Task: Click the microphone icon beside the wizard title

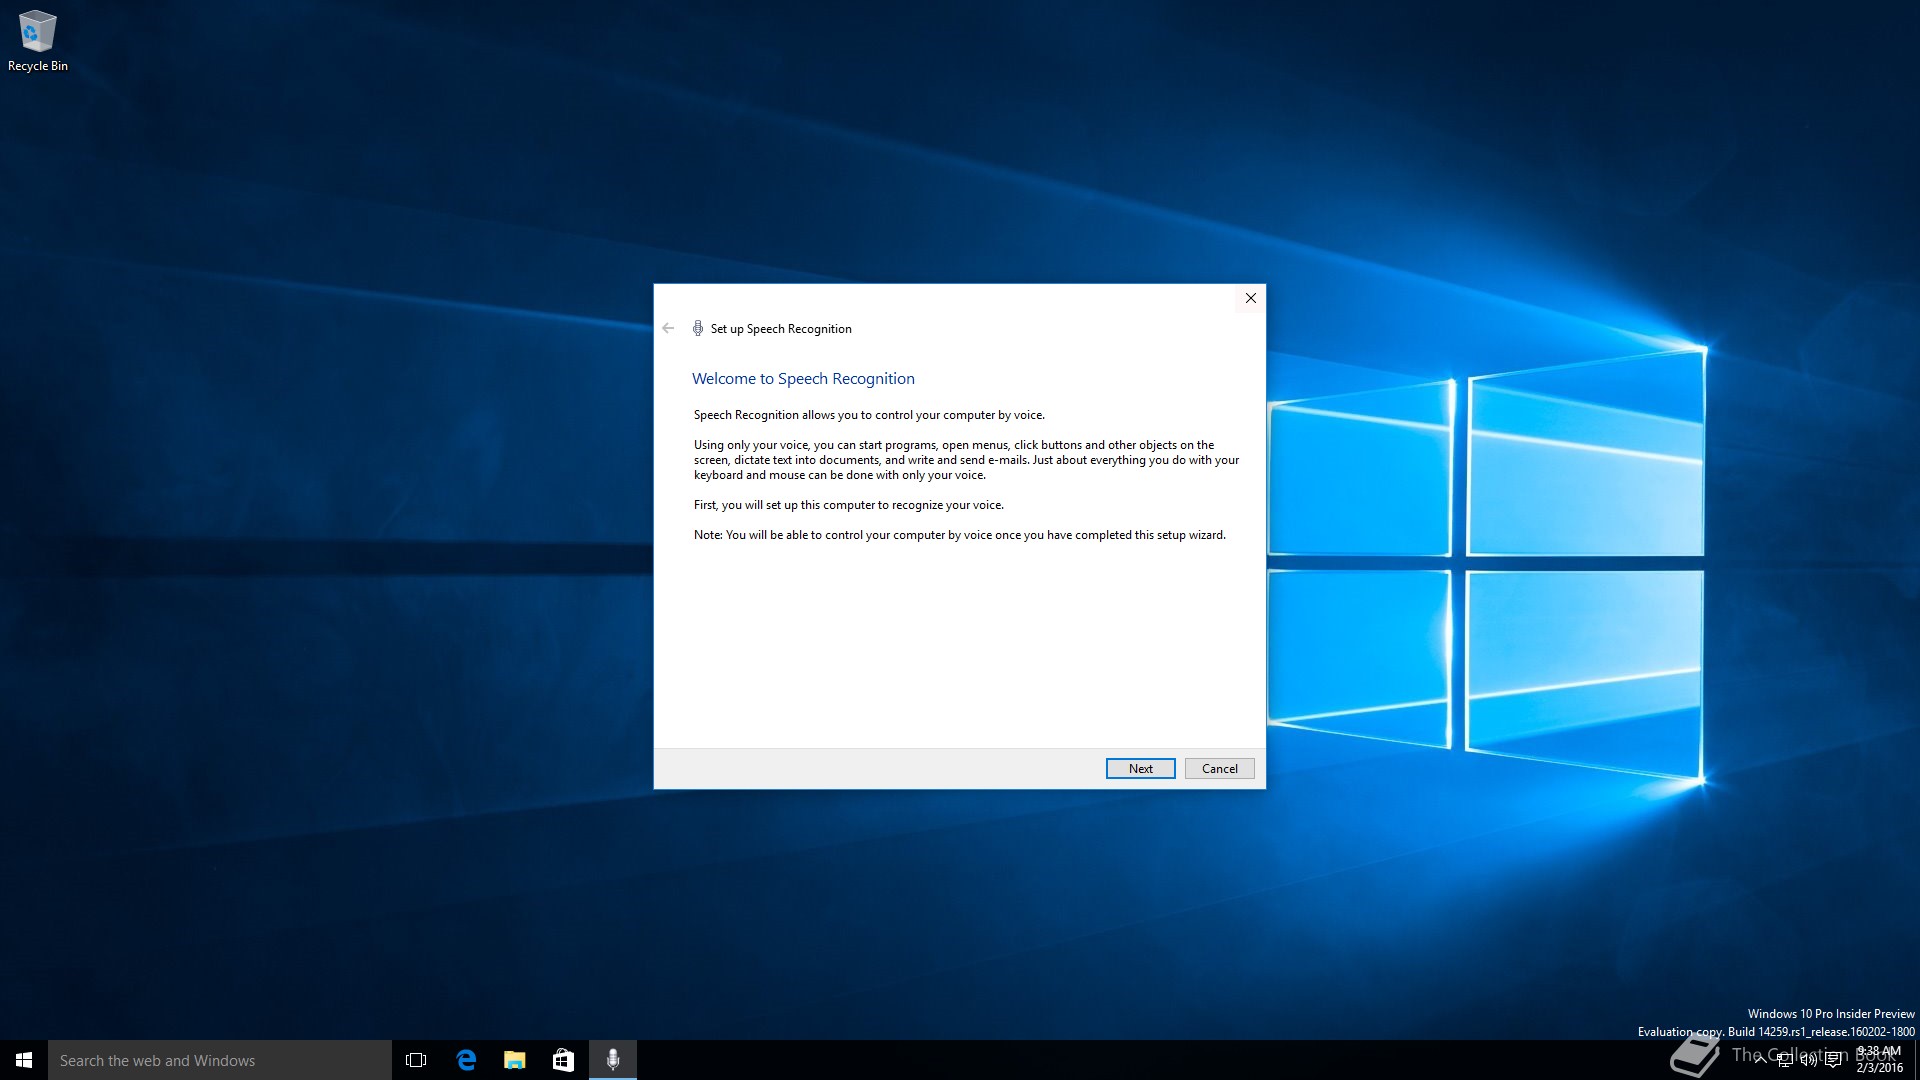Action: (x=698, y=328)
